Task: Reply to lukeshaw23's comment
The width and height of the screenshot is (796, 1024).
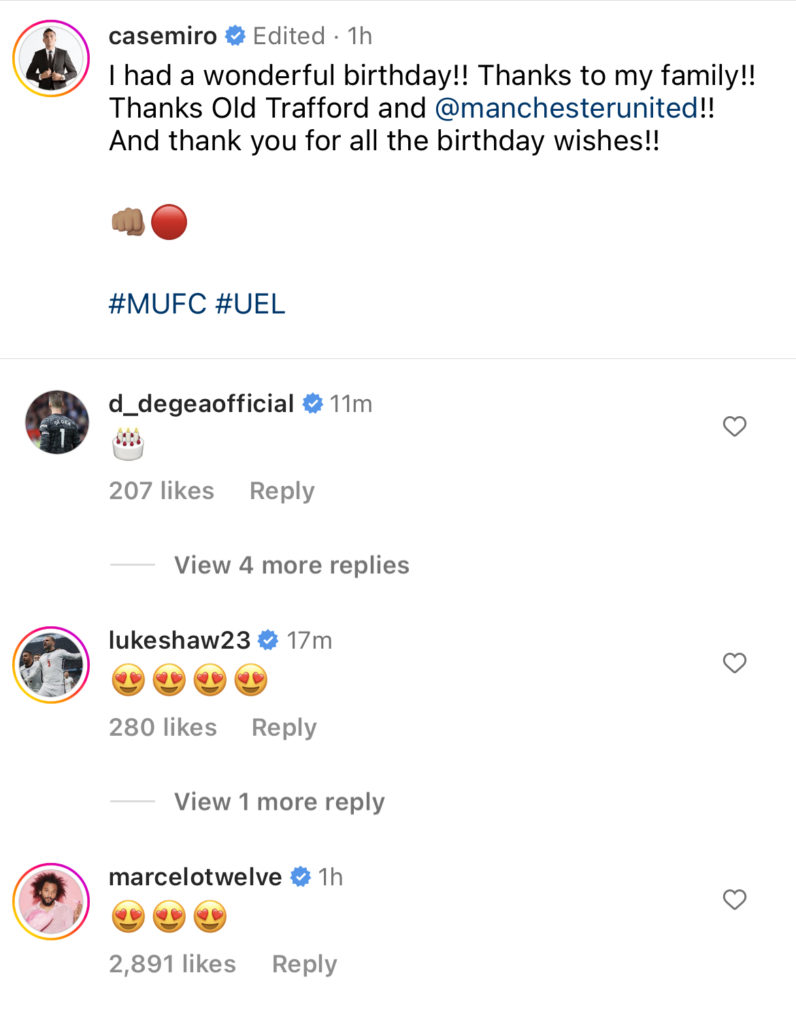Action: pos(284,728)
